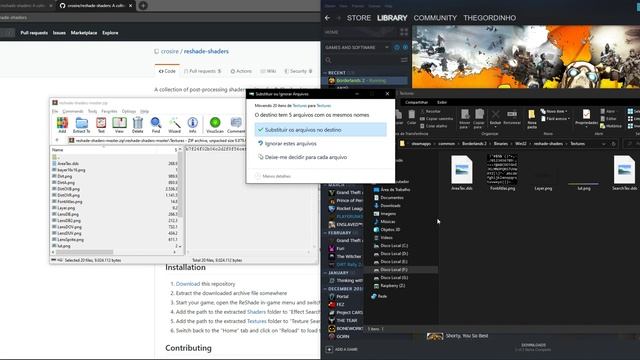Select FontAtlas.png in WinRAR file list

69,202
